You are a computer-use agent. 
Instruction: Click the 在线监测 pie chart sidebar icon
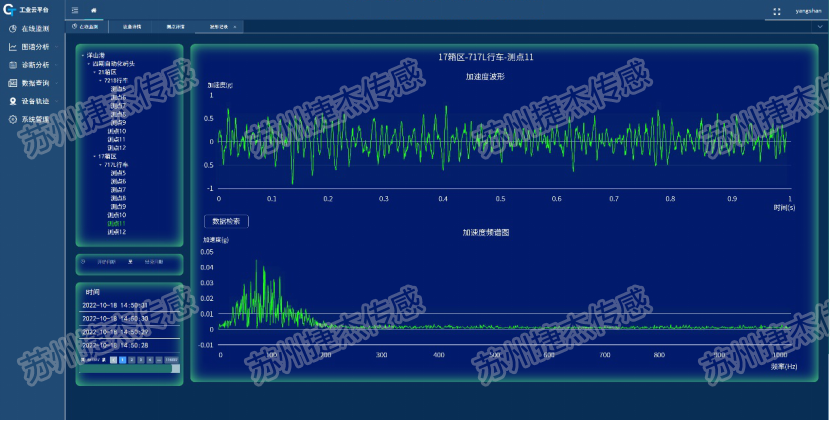coord(13,29)
